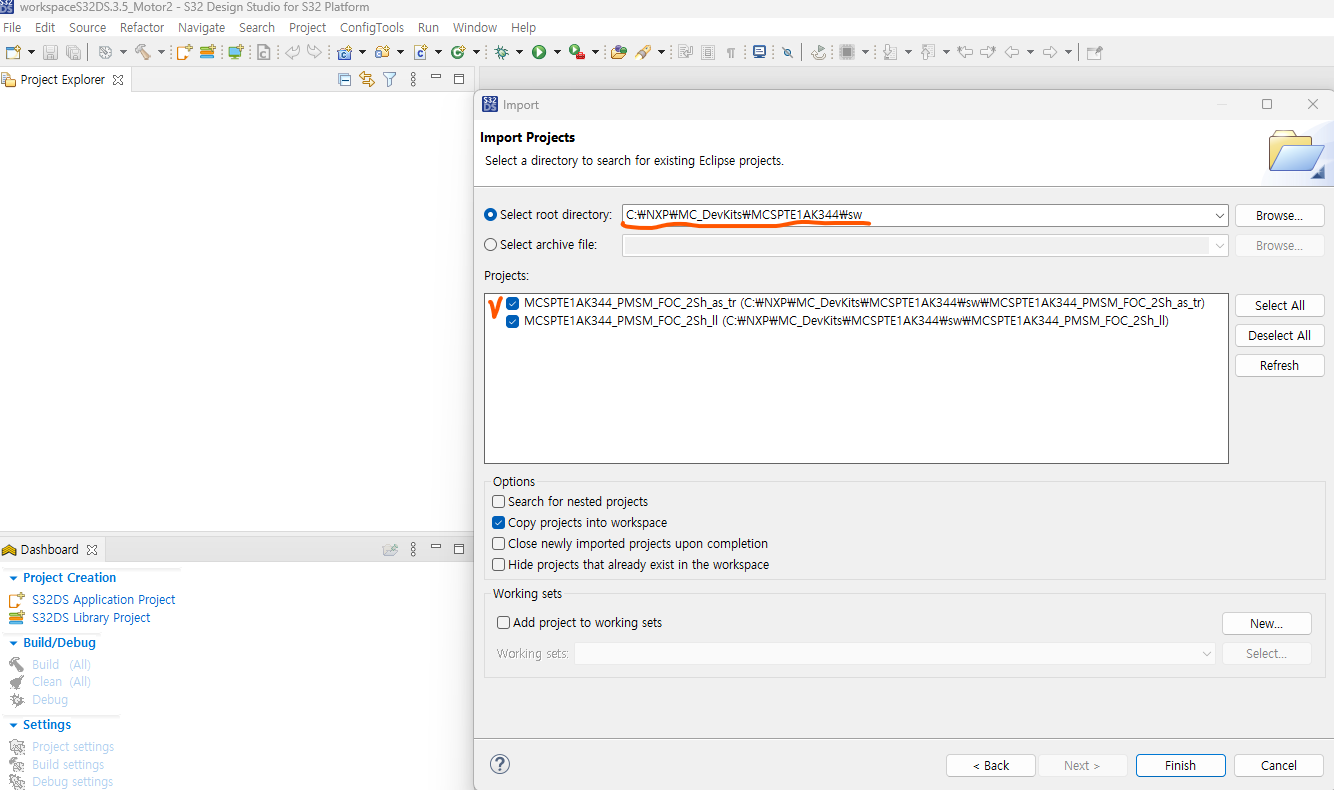Open the root directory dropdown arrow
This screenshot has height=790, width=1334.
[x=1218, y=215]
